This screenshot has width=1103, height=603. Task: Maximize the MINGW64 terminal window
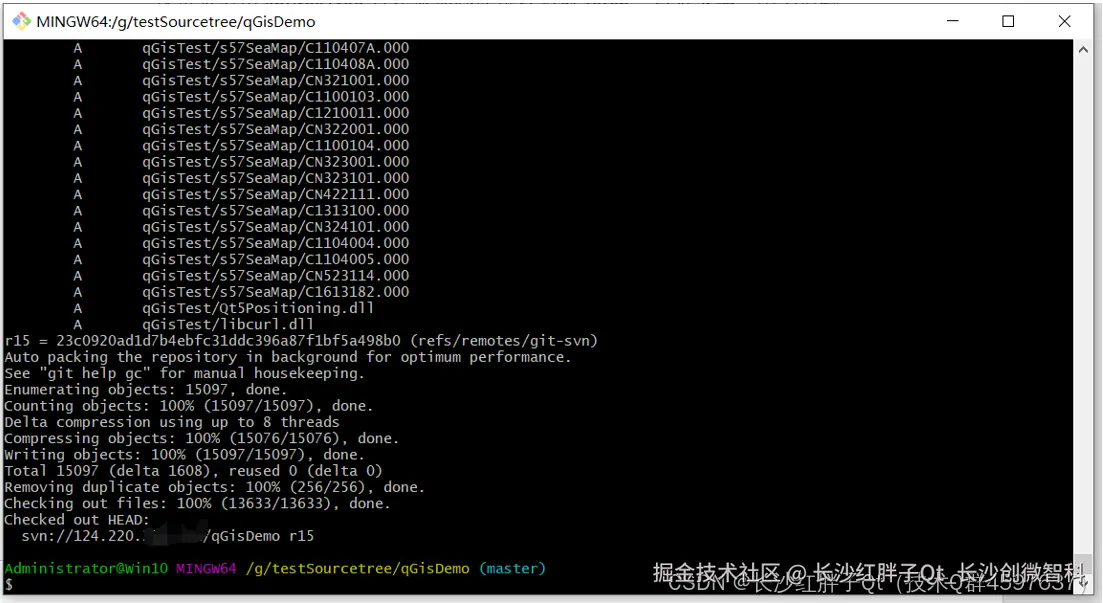tap(1008, 21)
